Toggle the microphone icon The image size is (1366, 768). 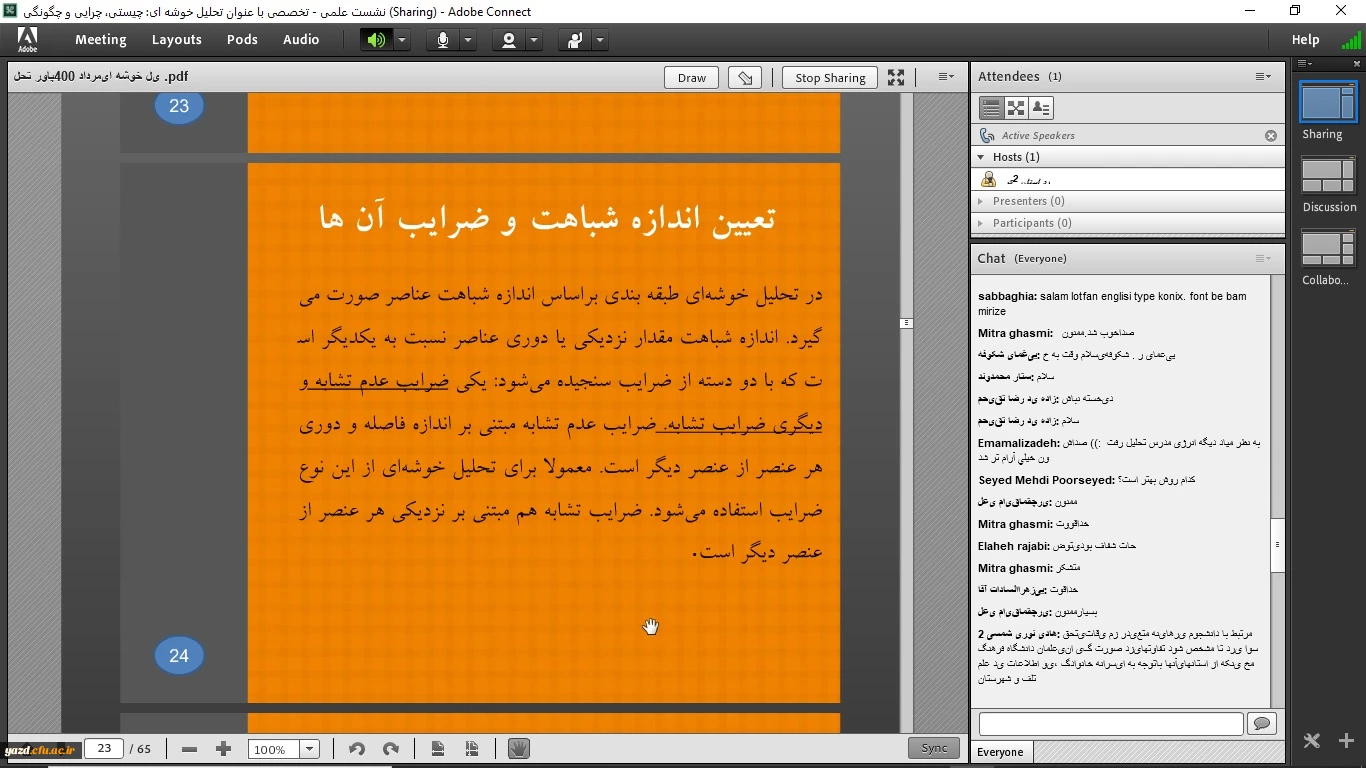tap(442, 40)
